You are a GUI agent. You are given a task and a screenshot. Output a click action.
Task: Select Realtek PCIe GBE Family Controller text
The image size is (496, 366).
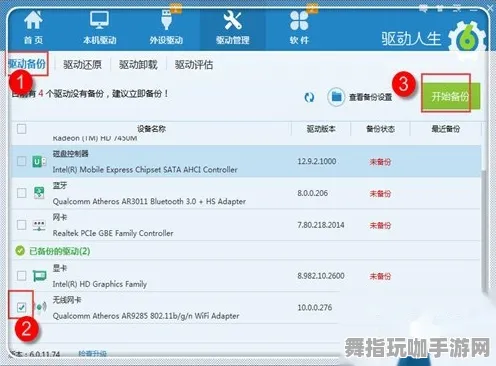coord(113,233)
